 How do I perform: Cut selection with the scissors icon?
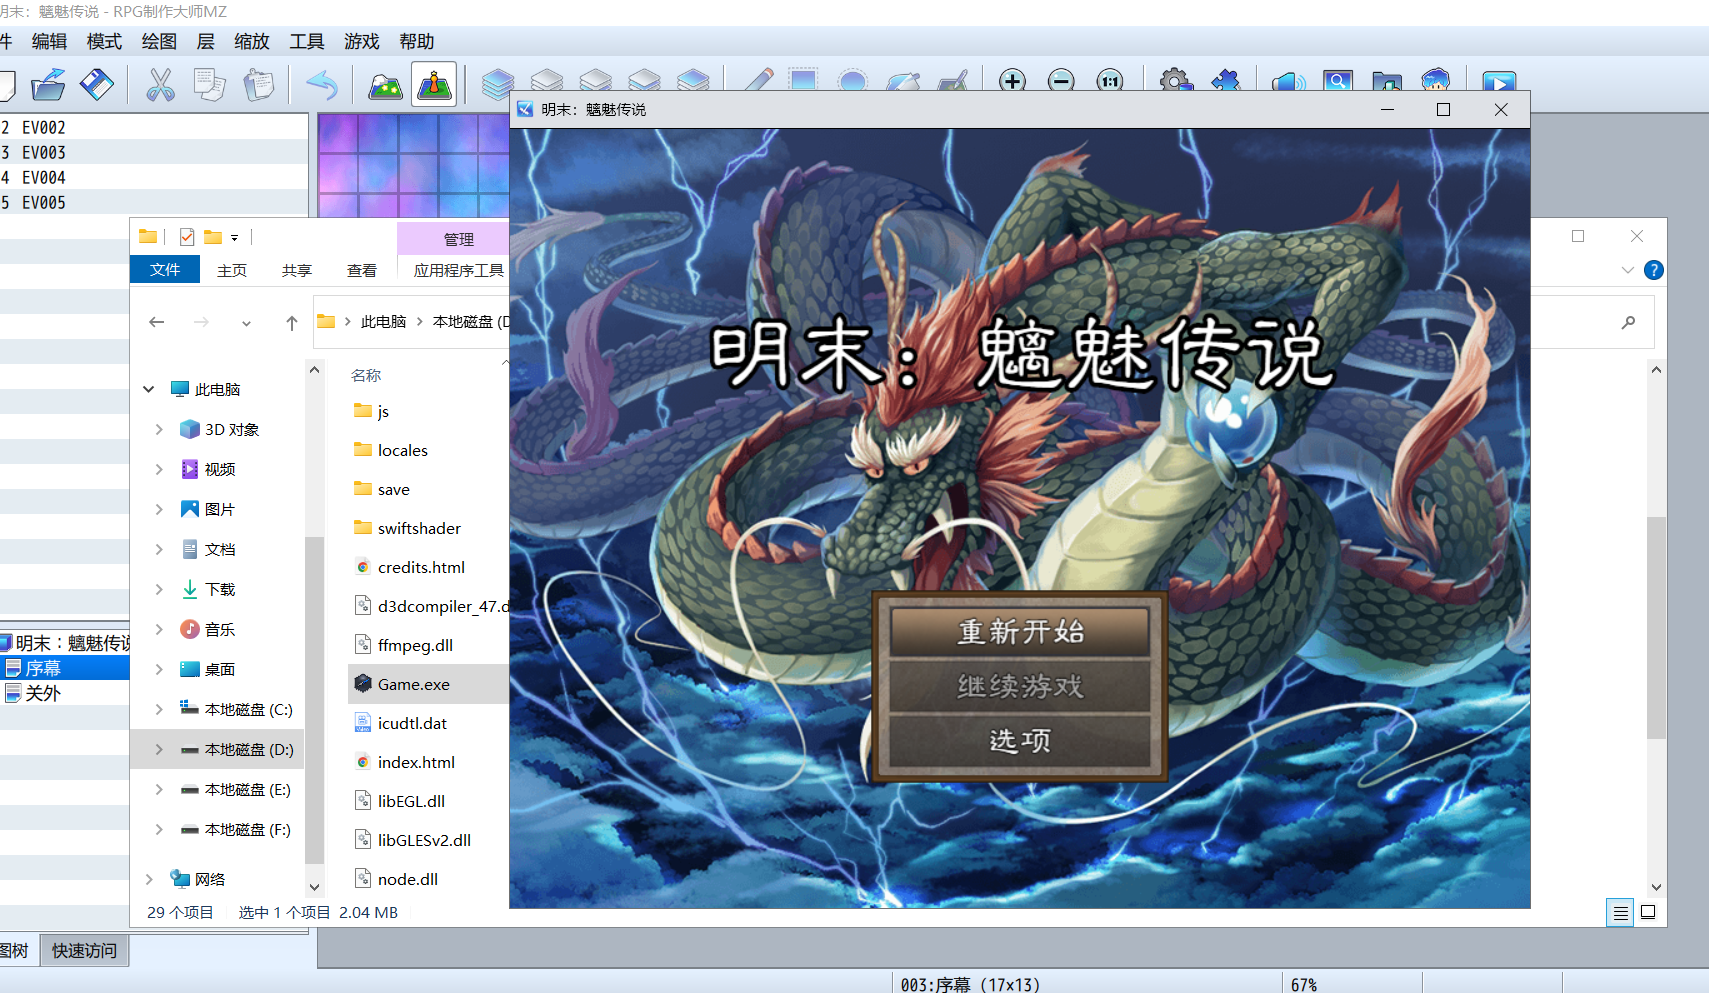coord(160,85)
